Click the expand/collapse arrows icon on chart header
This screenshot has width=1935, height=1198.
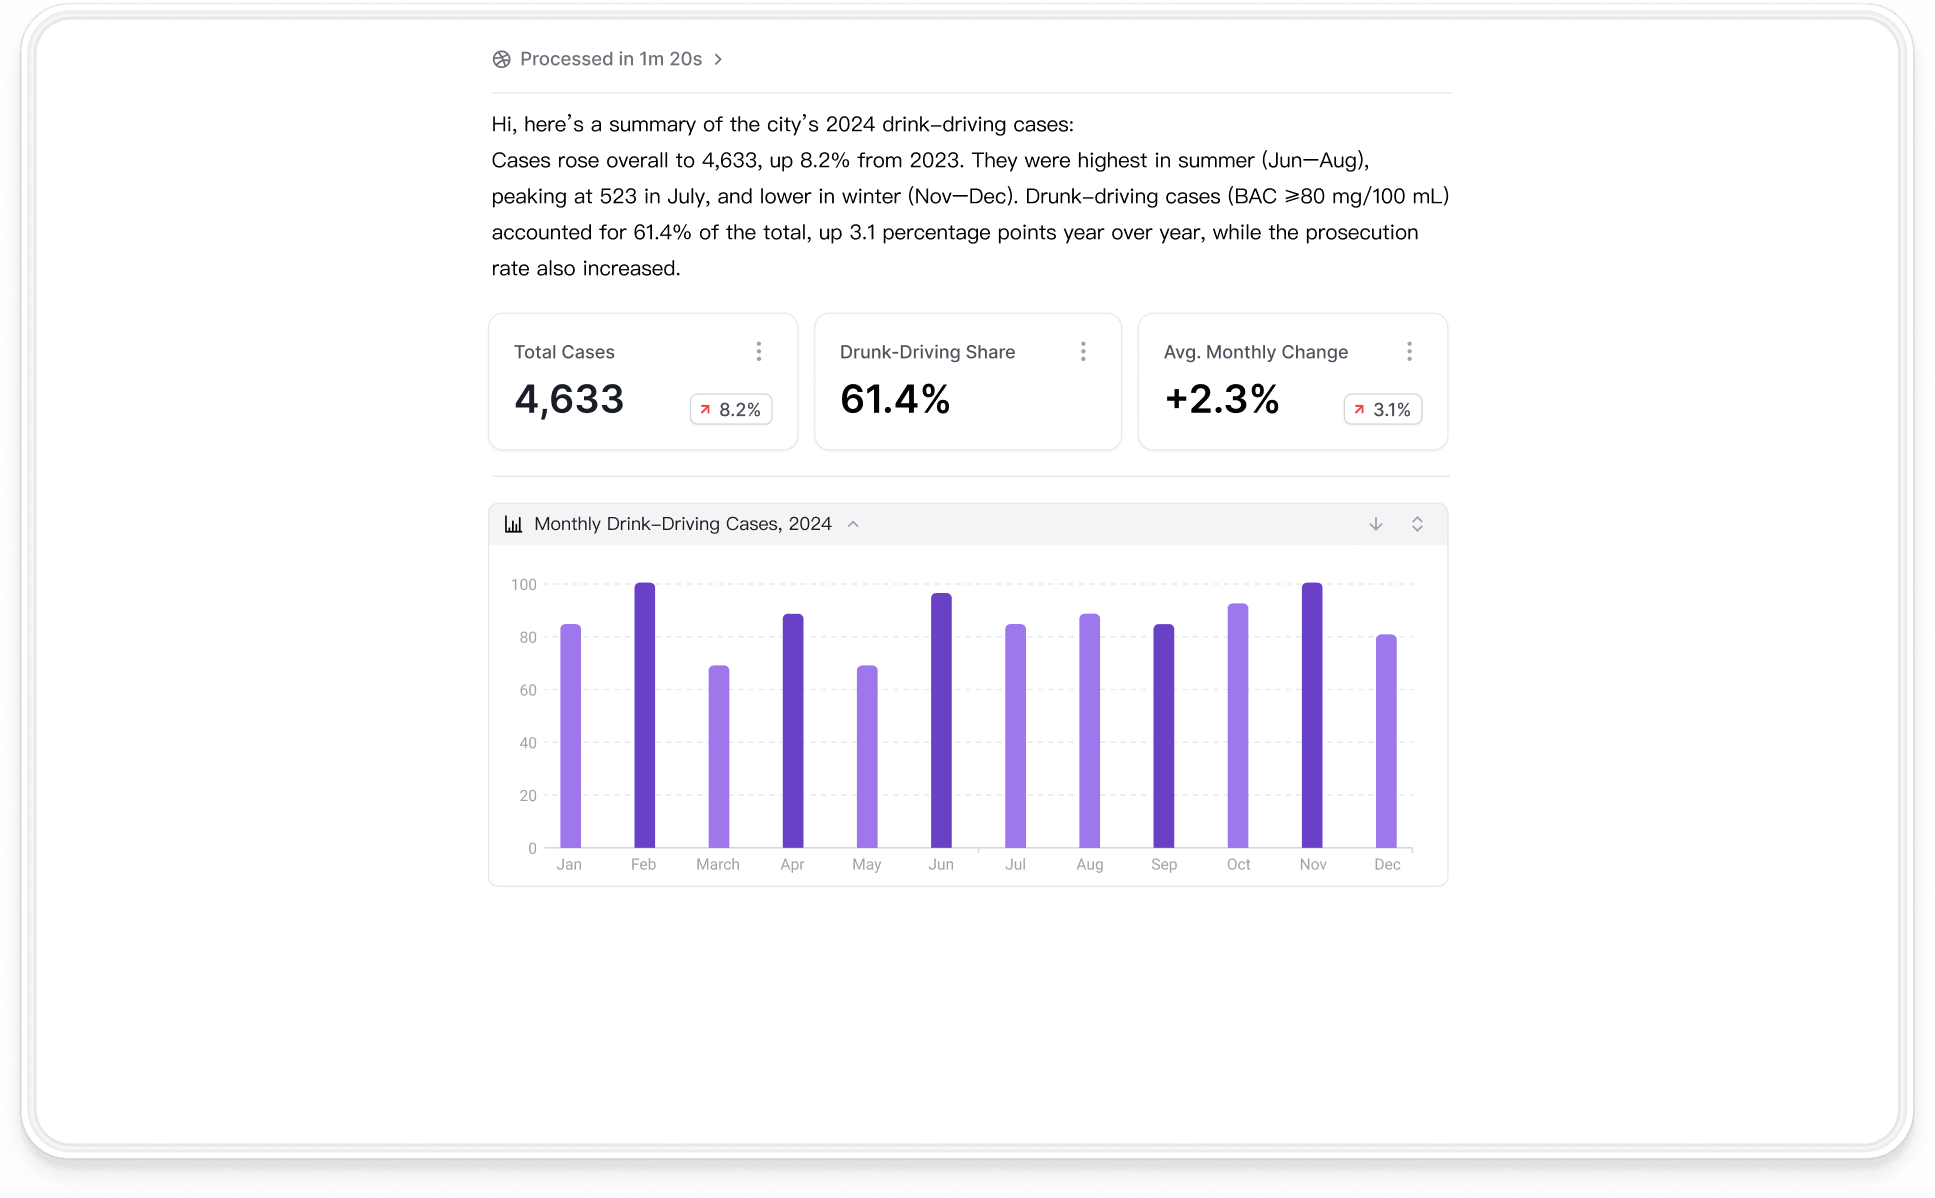click(x=1417, y=524)
